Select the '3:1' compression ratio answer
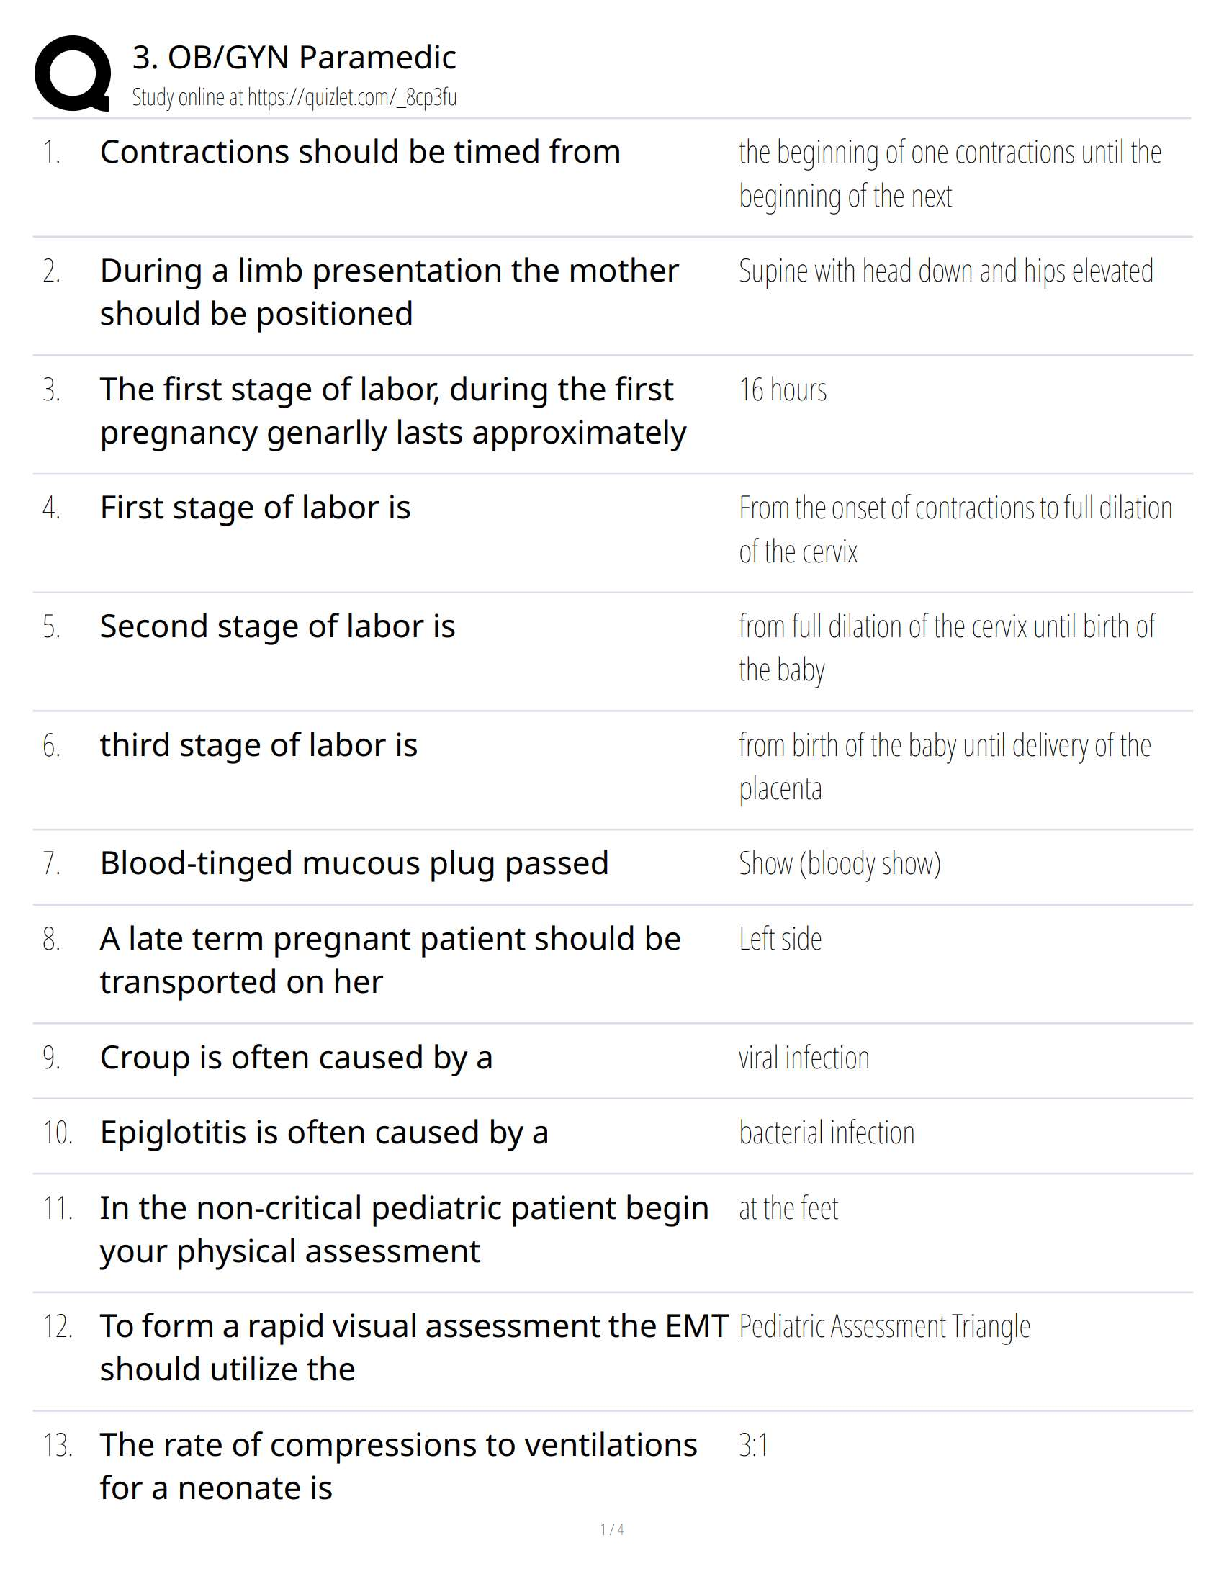The height and width of the screenshot is (1584, 1224). tap(753, 1446)
